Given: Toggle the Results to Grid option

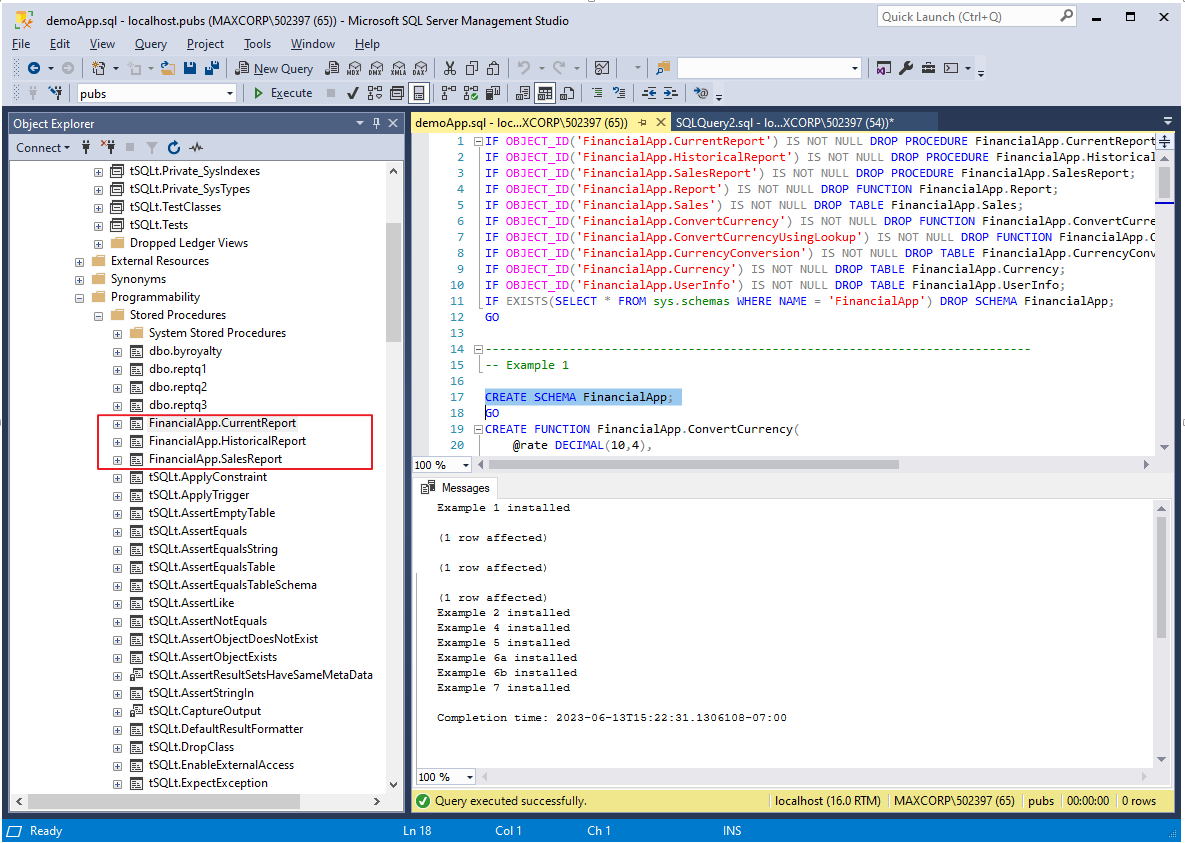Looking at the screenshot, I should tap(545, 93).
